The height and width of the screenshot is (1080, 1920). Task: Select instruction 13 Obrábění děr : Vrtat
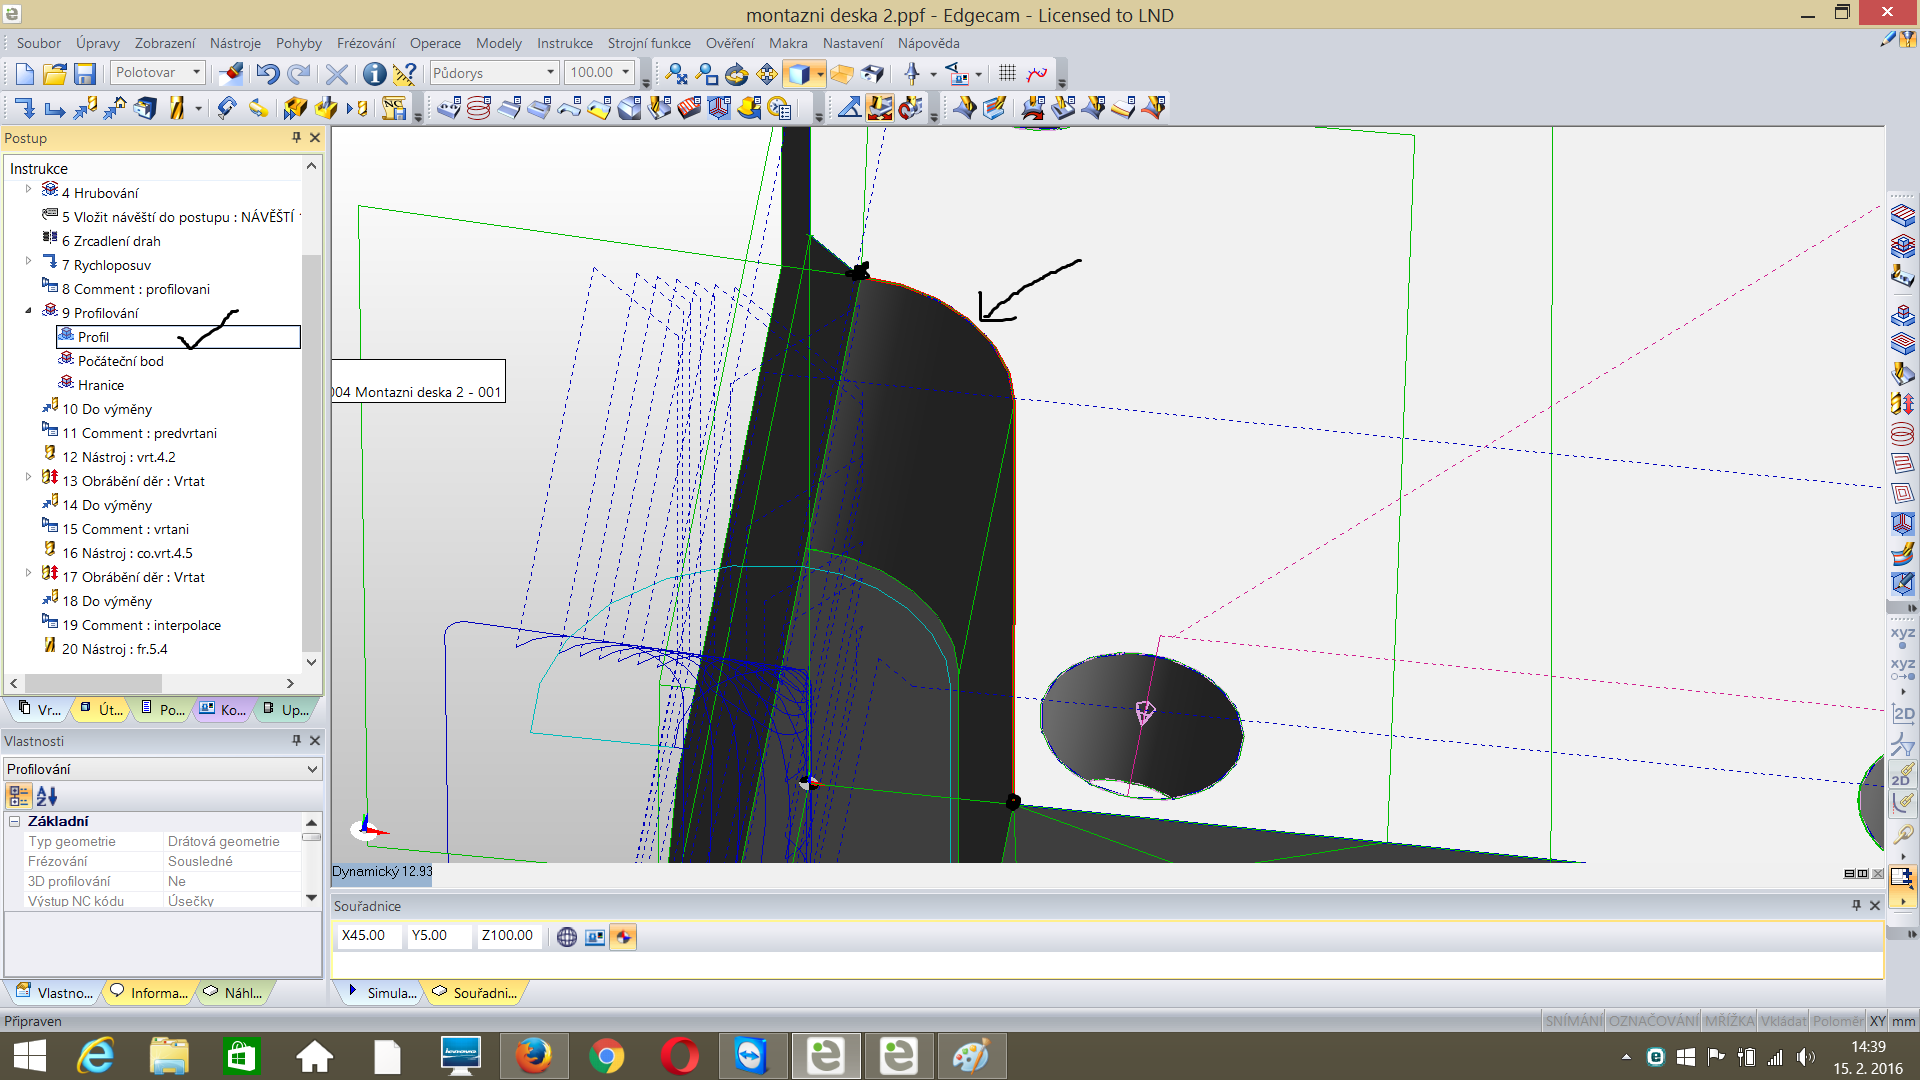click(x=133, y=481)
